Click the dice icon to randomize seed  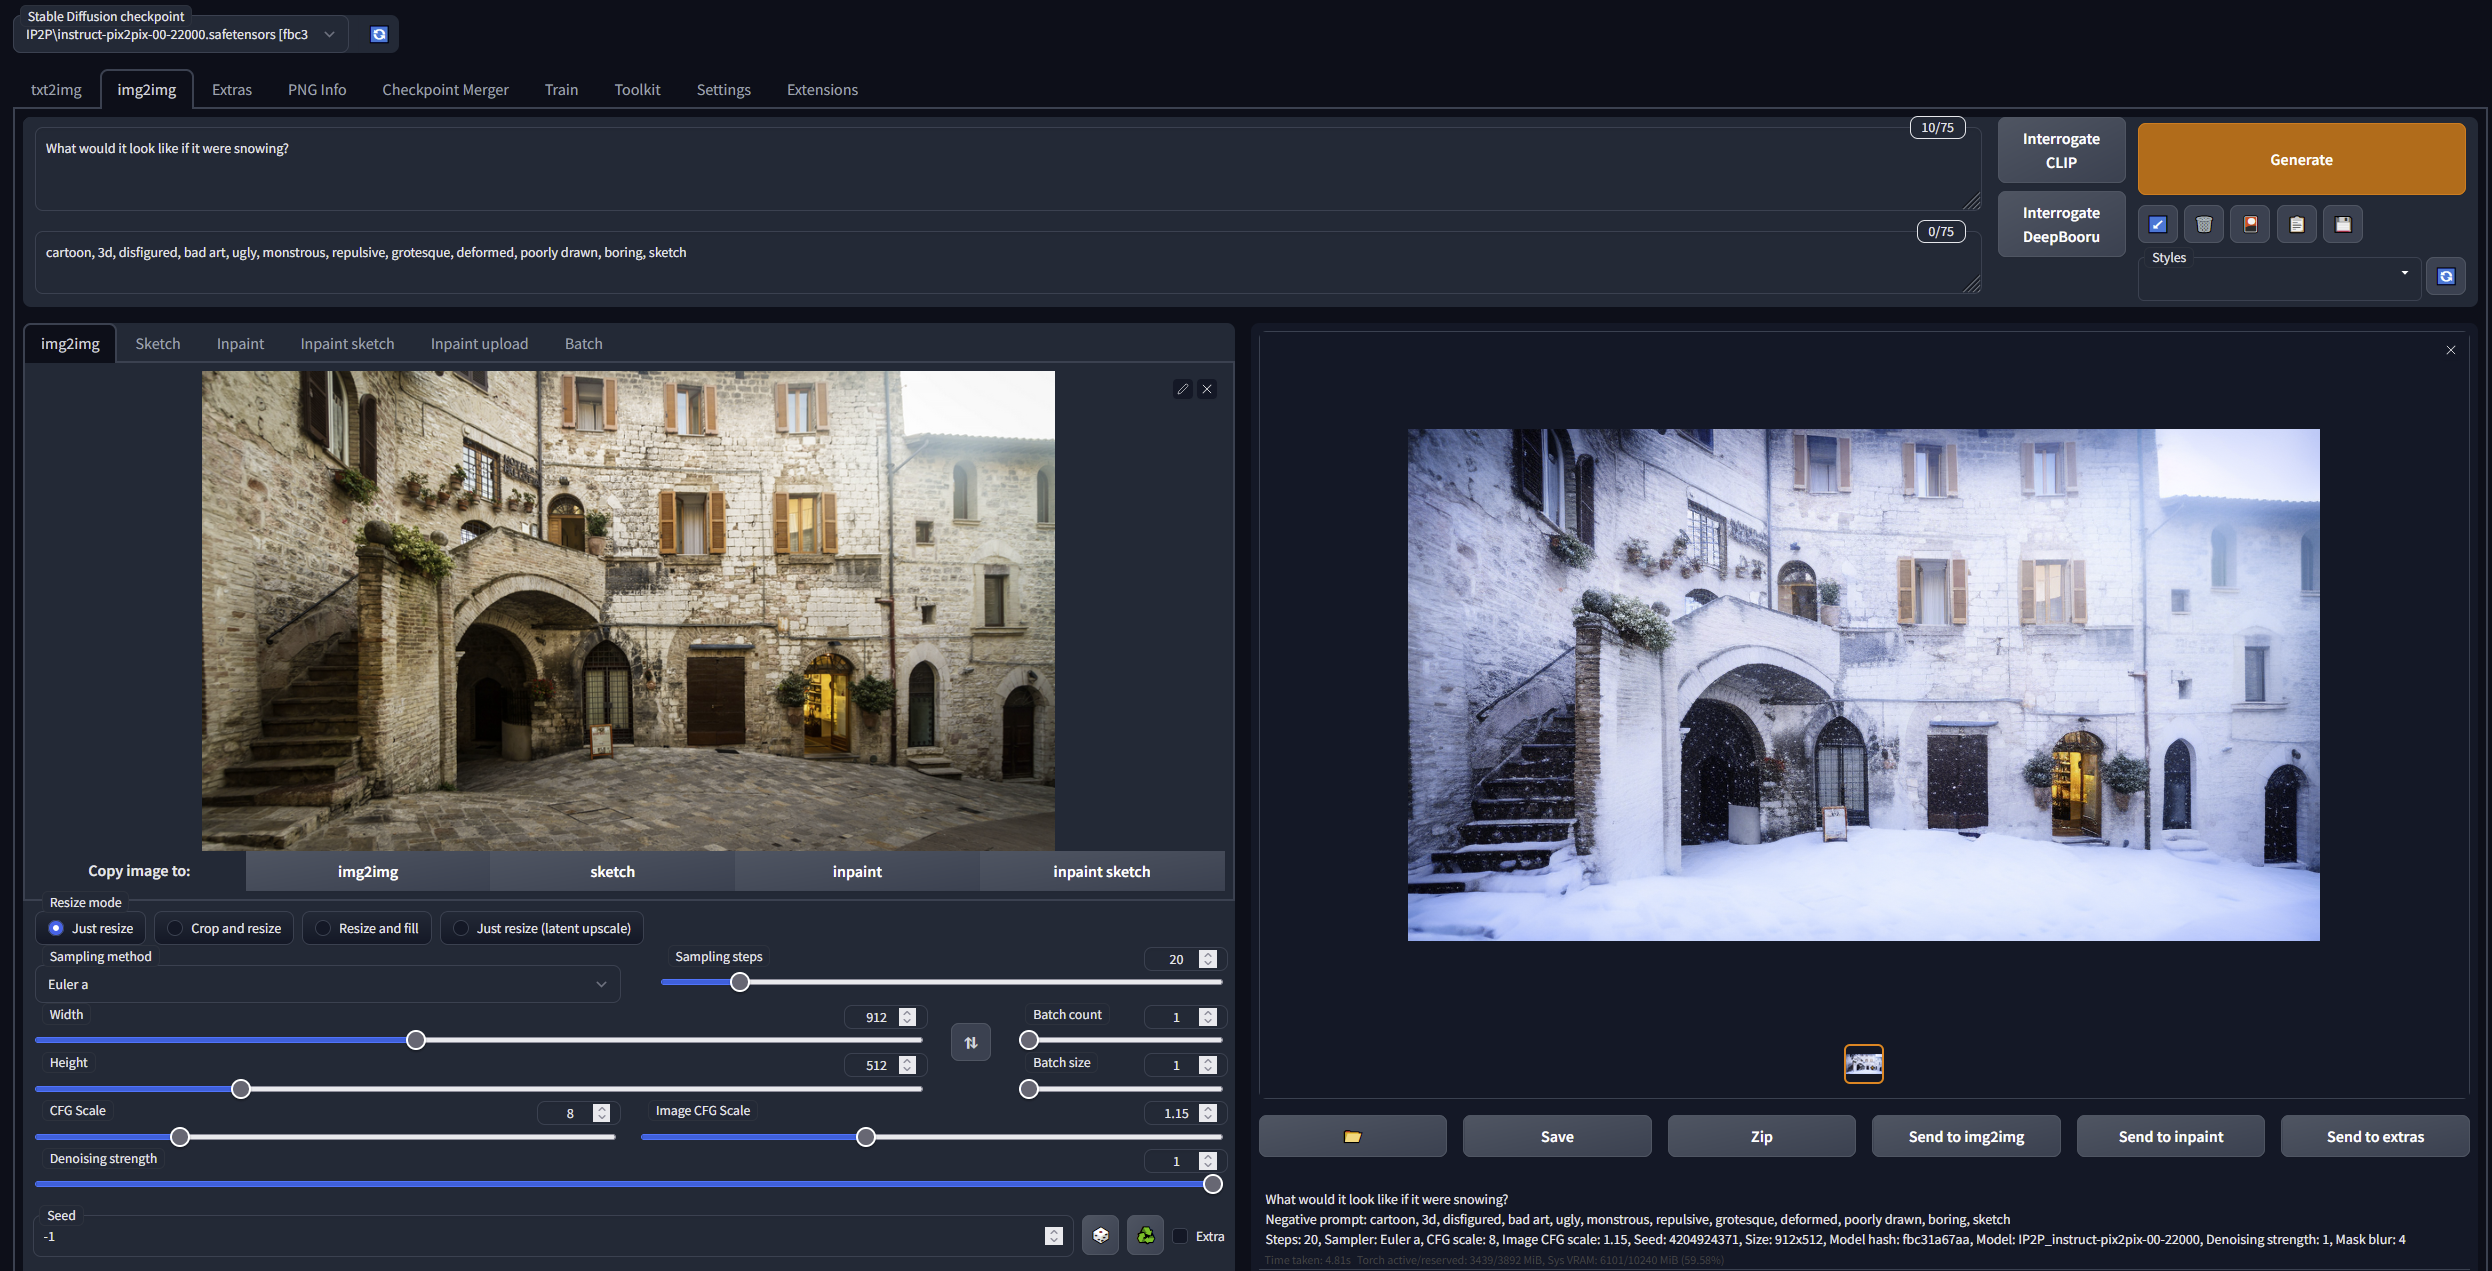tap(1100, 1236)
